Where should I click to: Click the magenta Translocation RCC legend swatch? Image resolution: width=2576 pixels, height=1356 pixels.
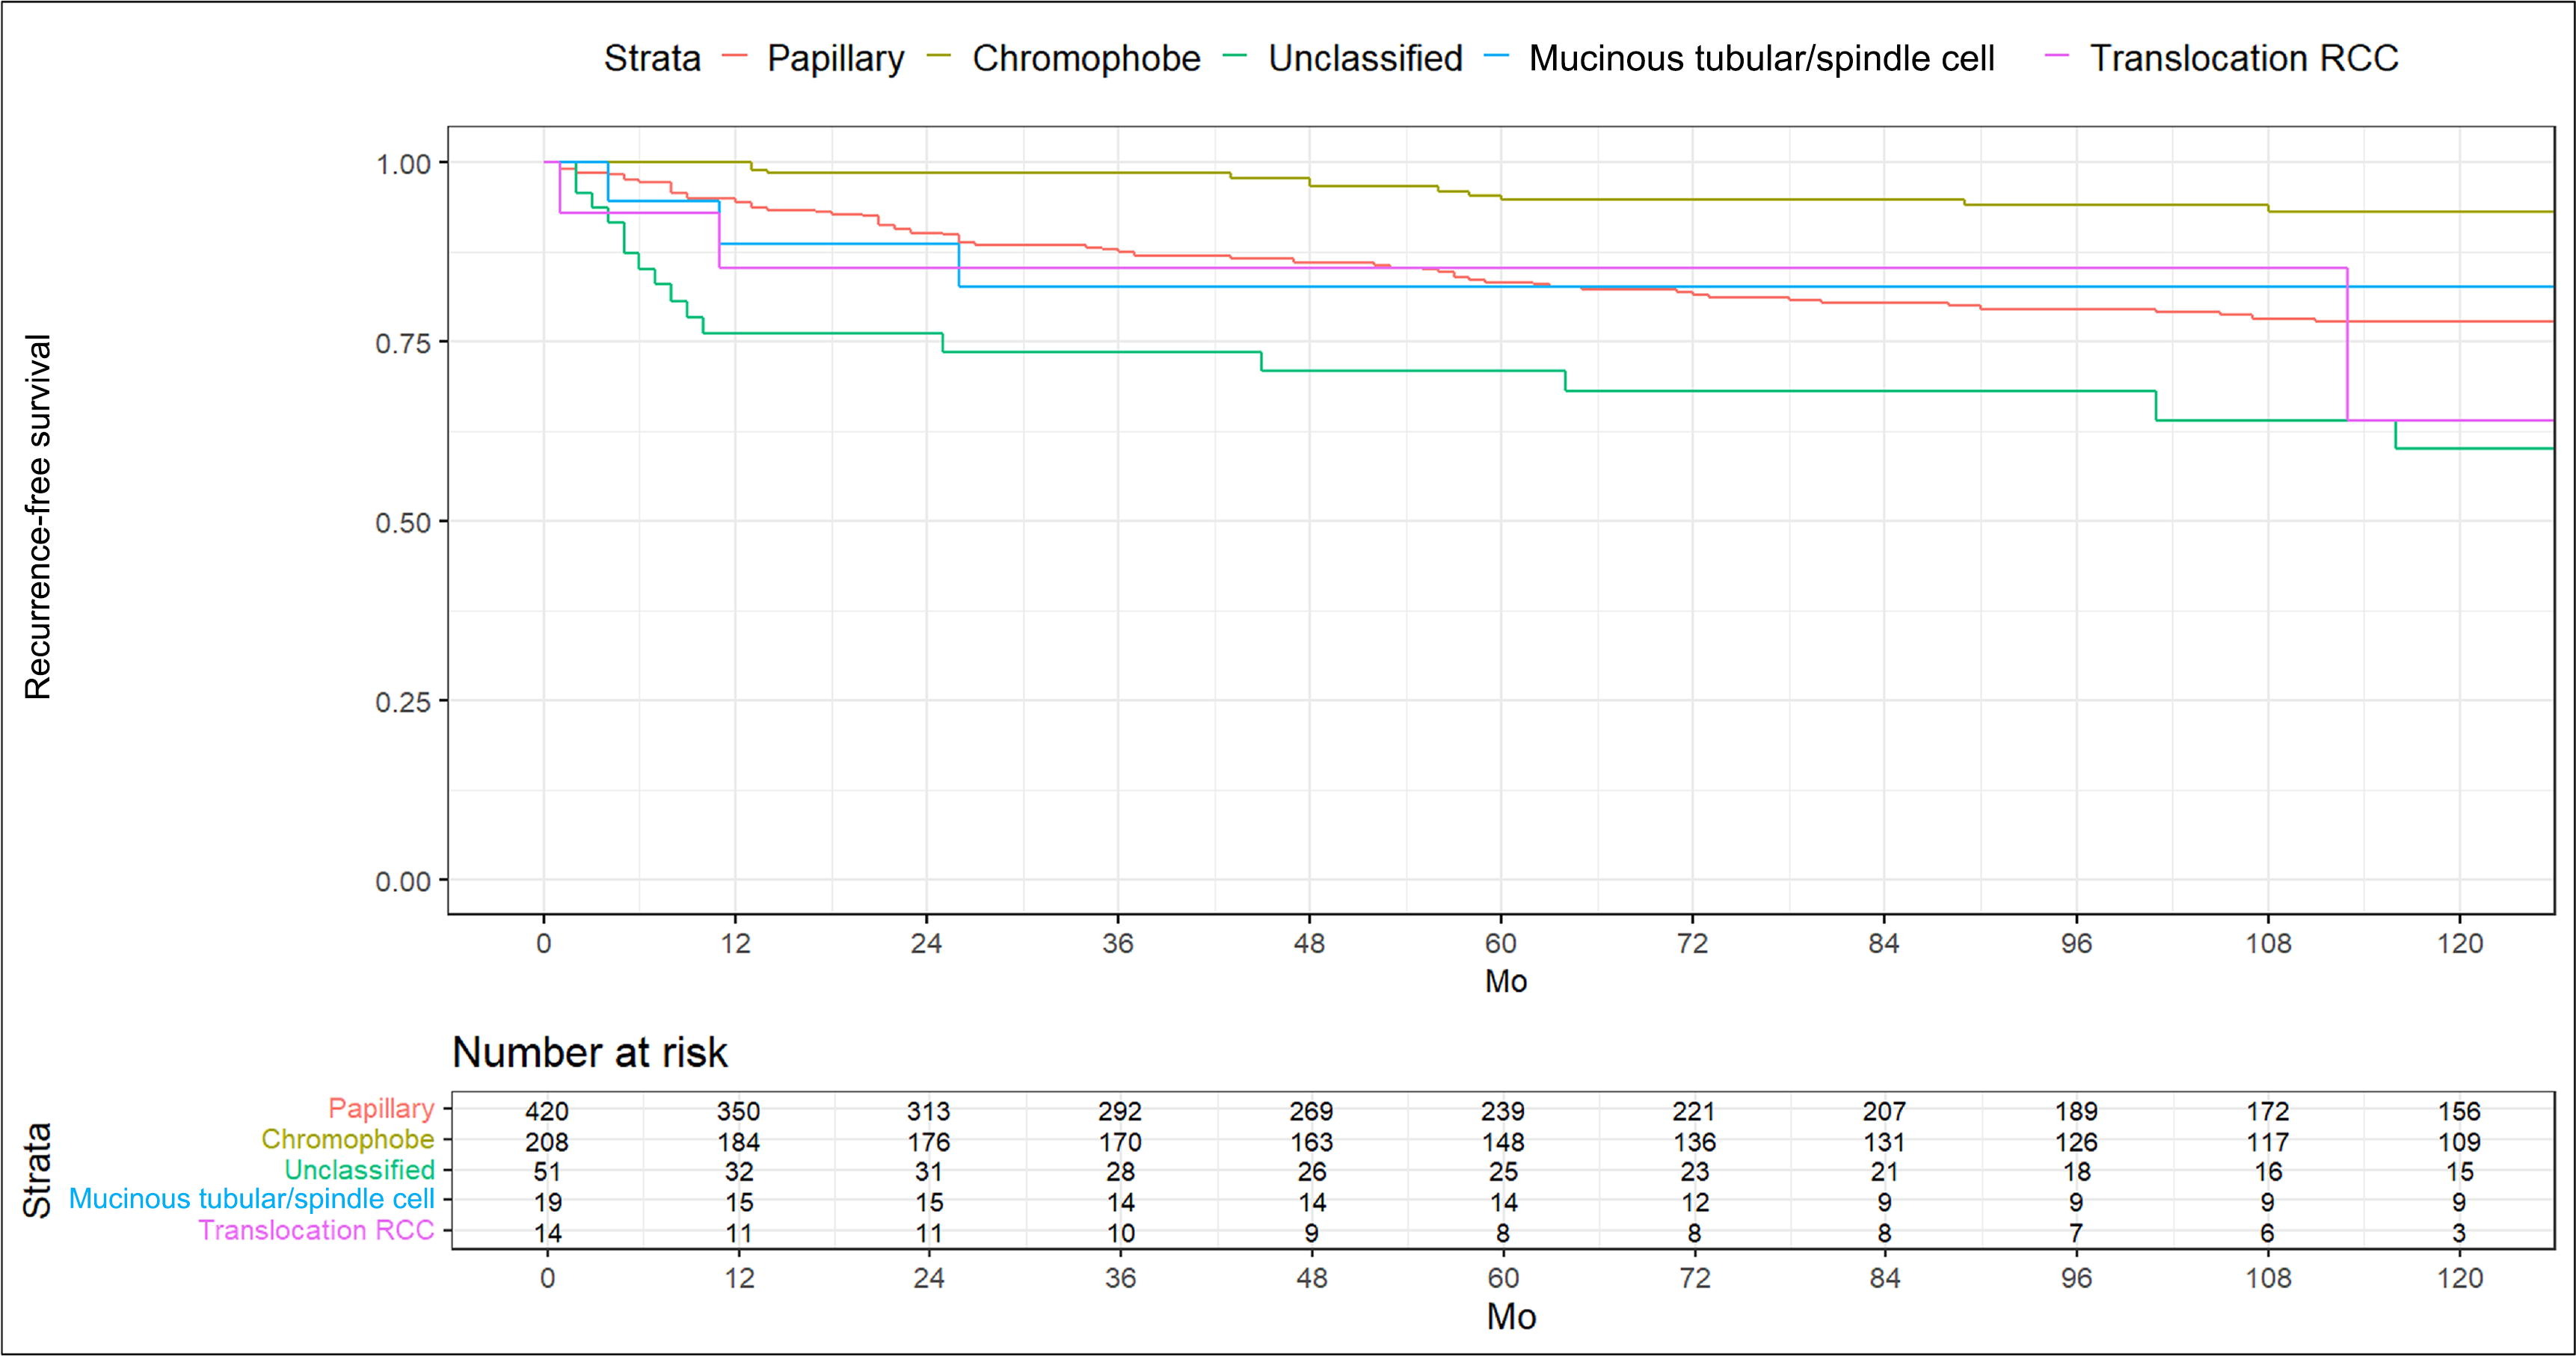coord(2057,57)
